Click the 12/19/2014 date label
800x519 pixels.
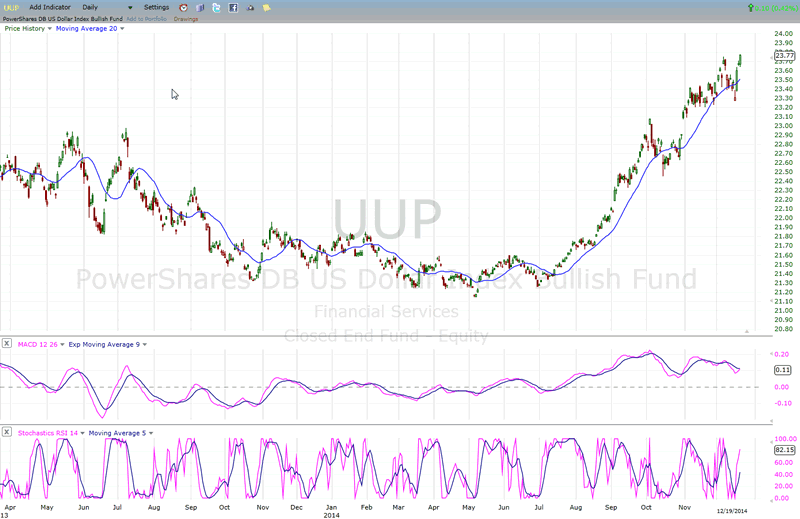click(732, 511)
